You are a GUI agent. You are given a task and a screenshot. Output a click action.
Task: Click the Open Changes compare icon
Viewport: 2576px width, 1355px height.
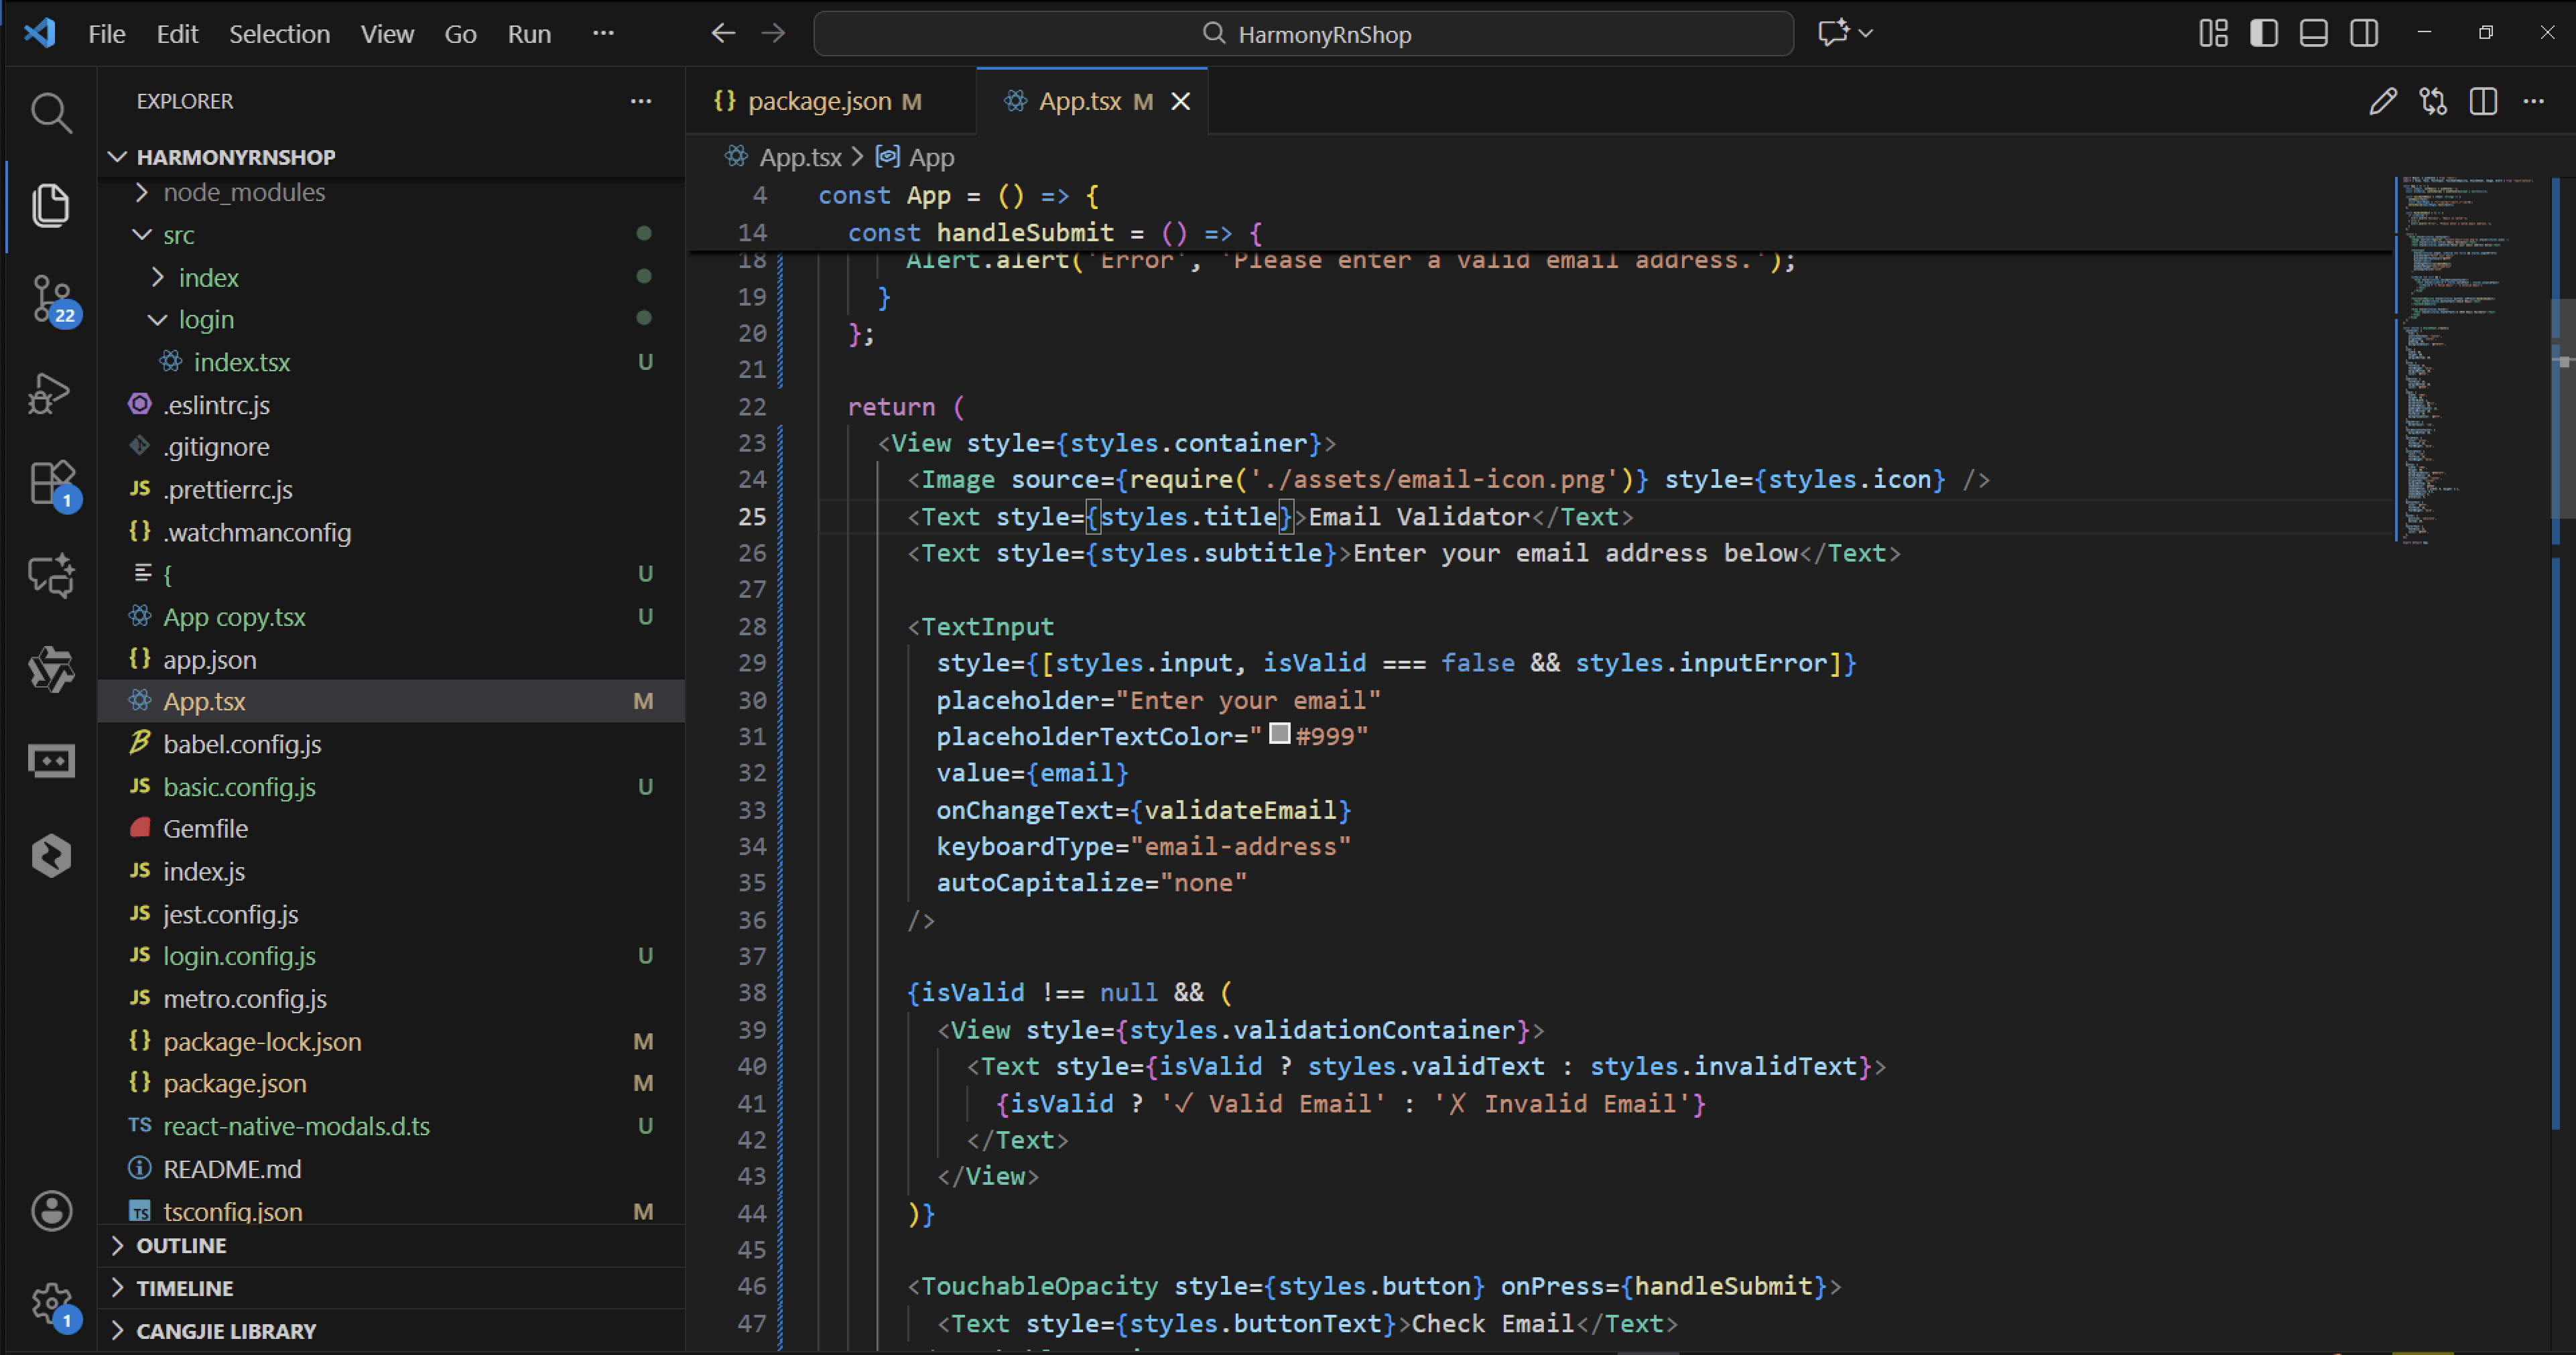(2433, 101)
